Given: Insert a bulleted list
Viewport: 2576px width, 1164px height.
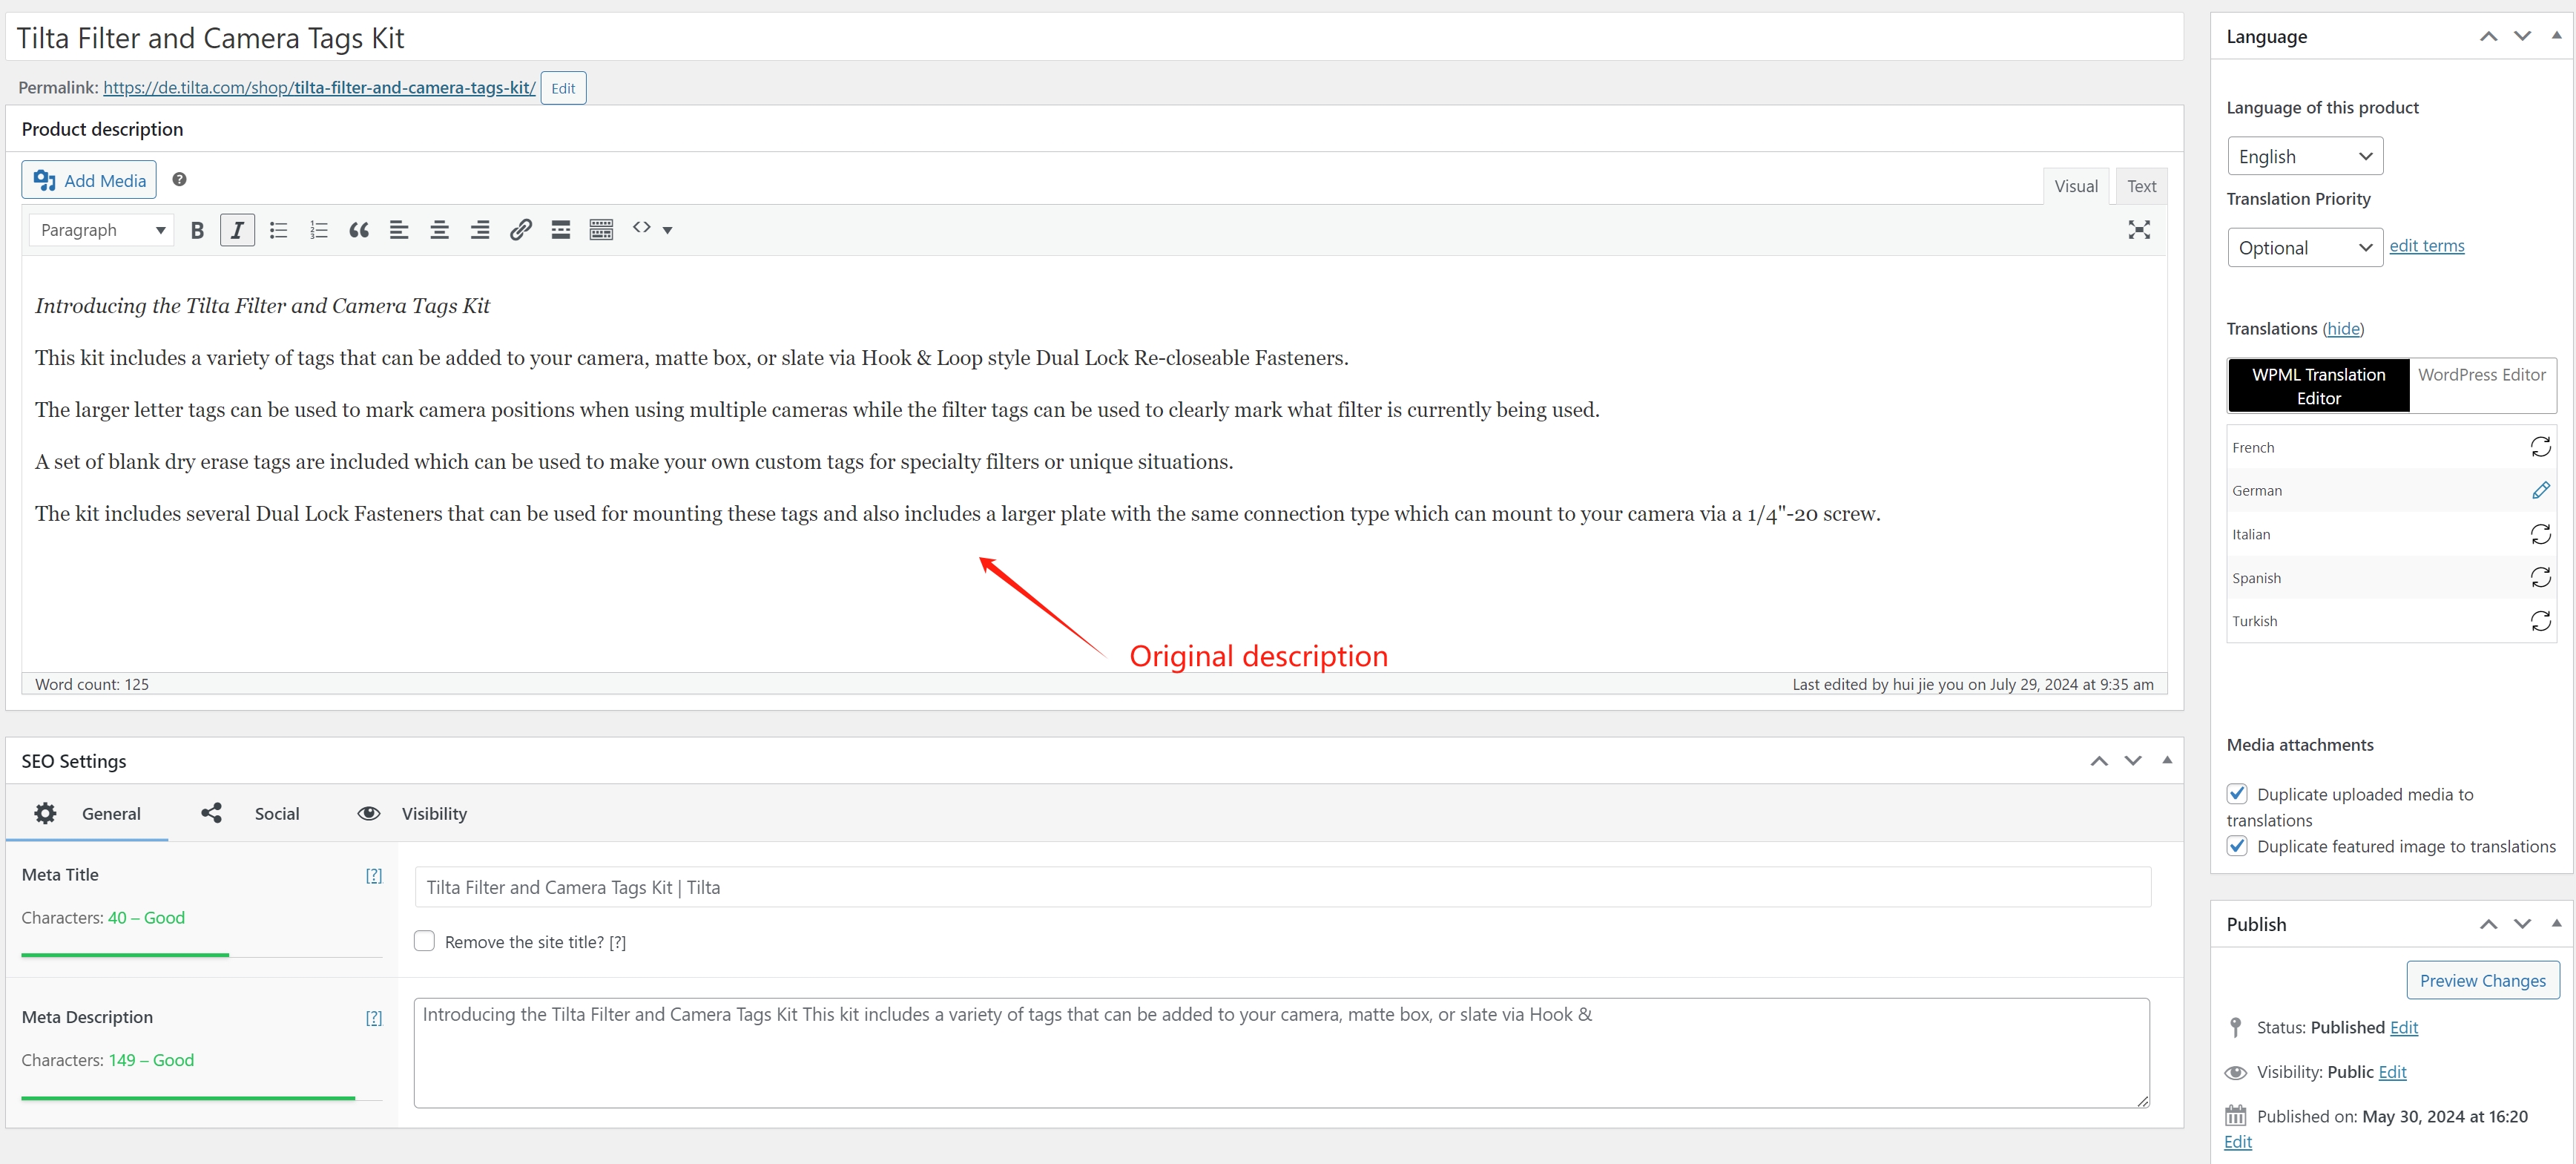Looking at the screenshot, I should pyautogui.click(x=278, y=230).
